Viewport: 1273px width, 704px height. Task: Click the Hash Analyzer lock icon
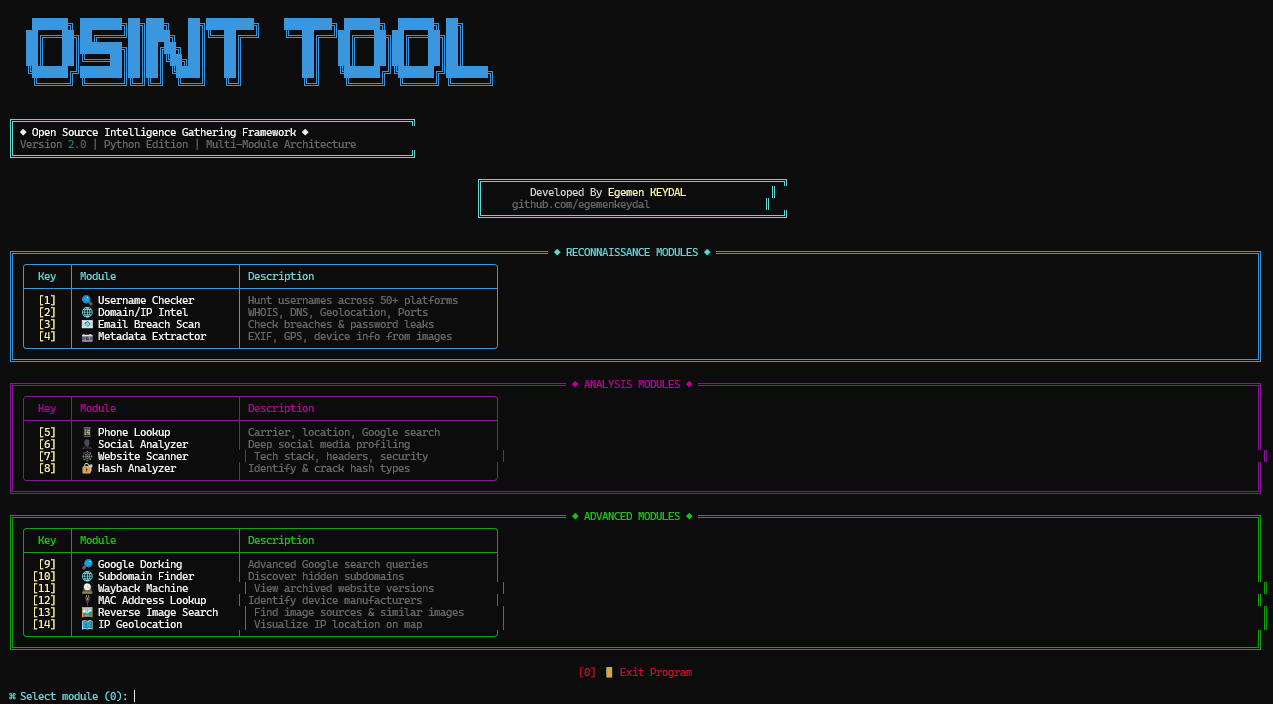point(87,468)
